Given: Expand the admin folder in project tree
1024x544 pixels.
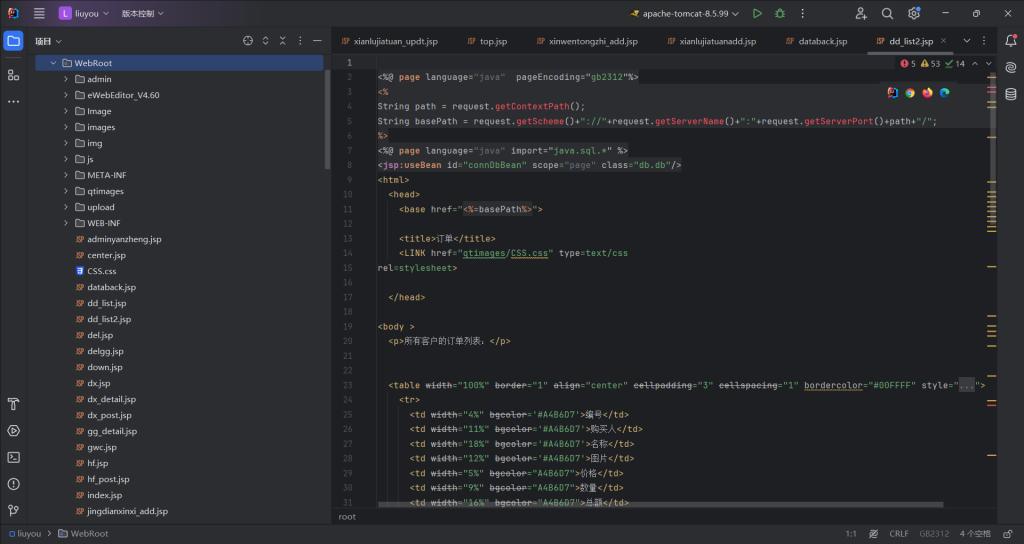Looking at the screenshot, I should point(66,79).
